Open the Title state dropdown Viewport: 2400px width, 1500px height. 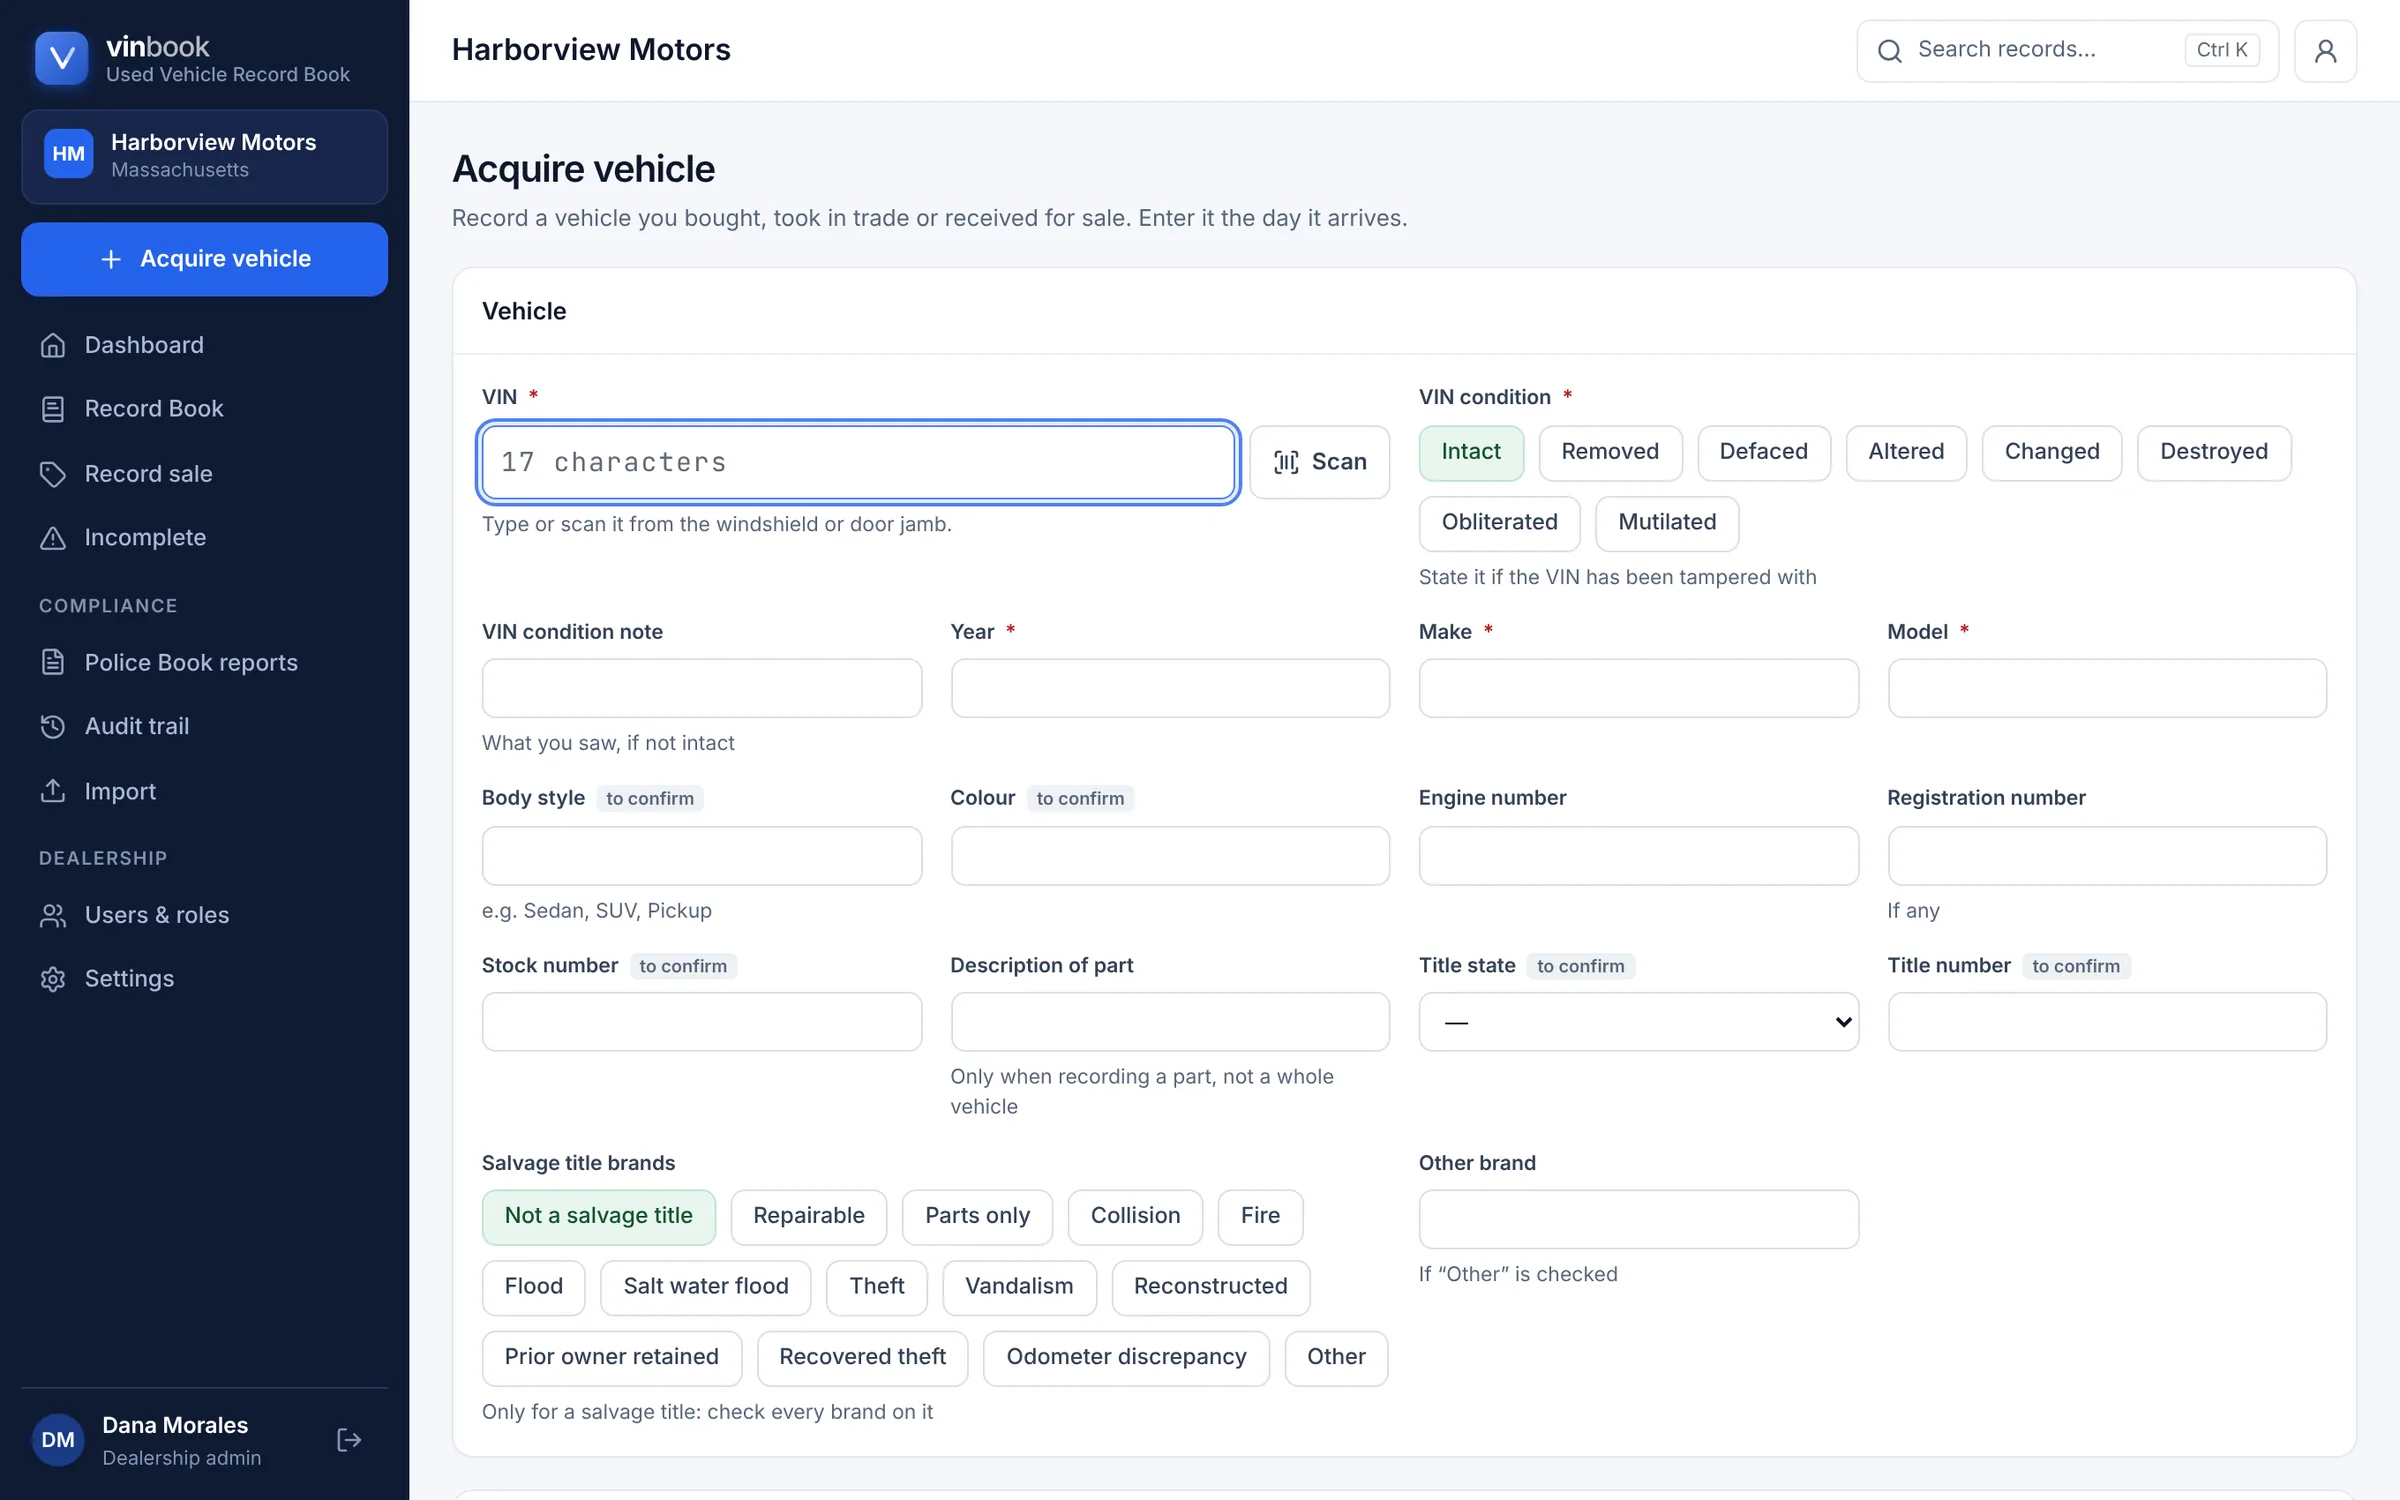[1638, 1022]
